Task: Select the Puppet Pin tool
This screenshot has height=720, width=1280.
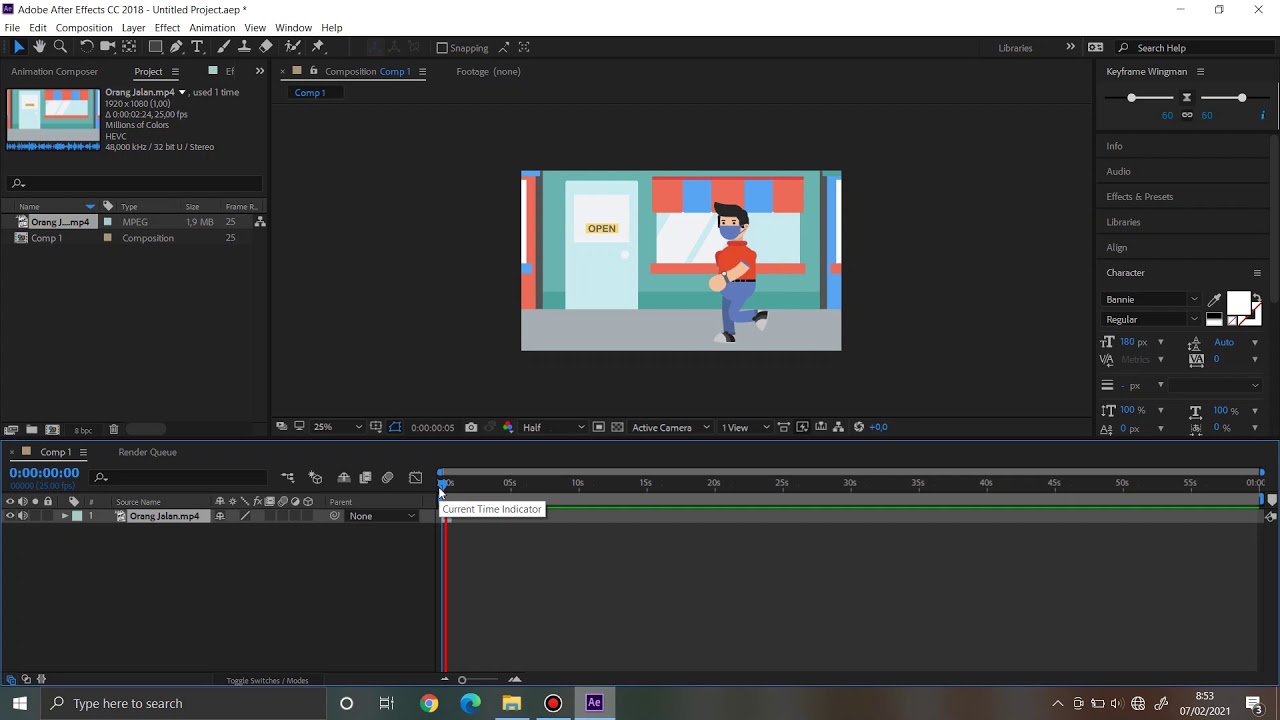Action: (318, 47)
